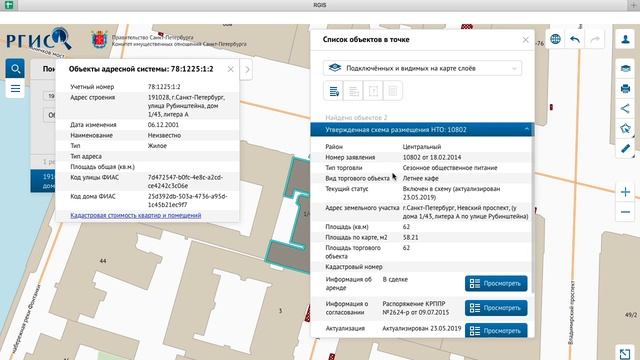Click the app icon in title bar
The width and height of the screenshot is (640, 360).
9,5
